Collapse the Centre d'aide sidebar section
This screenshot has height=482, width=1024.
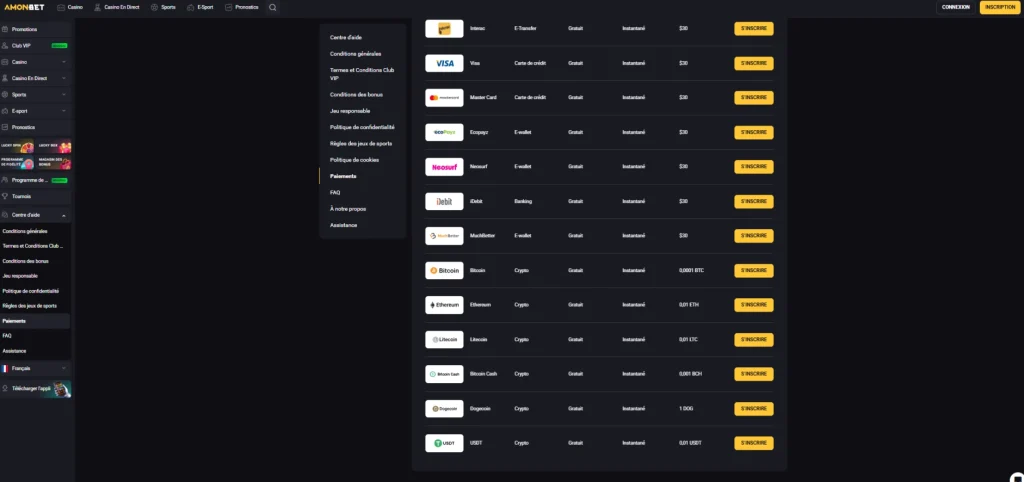[x=35, y=215]
